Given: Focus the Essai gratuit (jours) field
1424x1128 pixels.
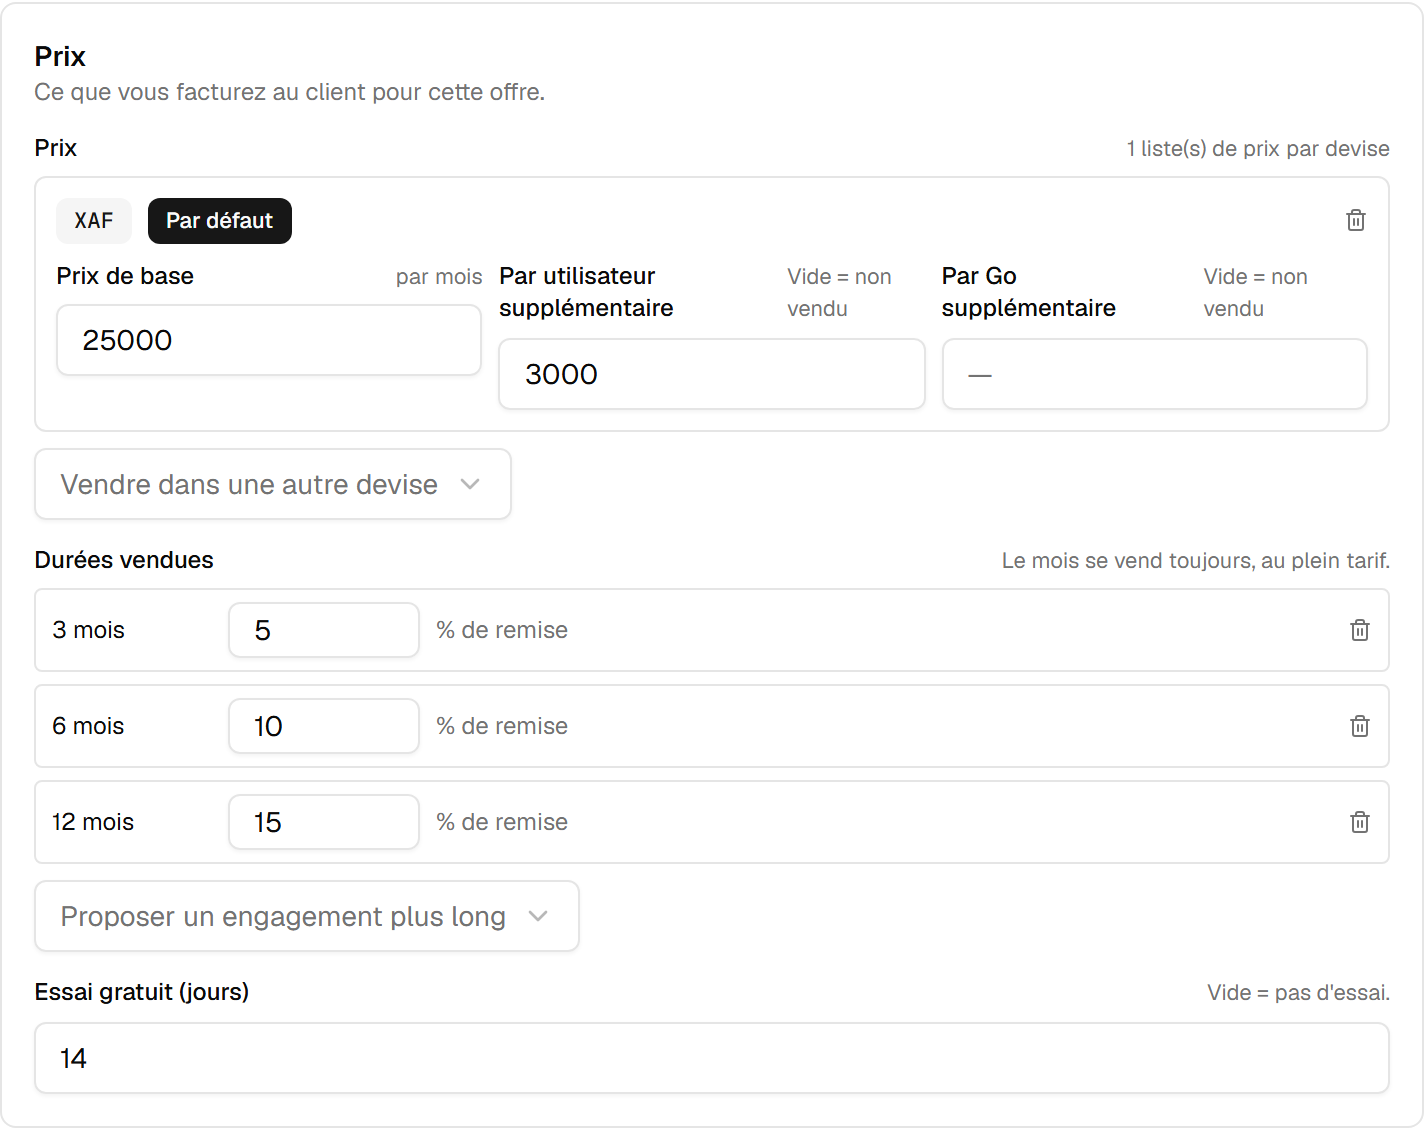Looking at the screenshot, I should pos(712,1058).
